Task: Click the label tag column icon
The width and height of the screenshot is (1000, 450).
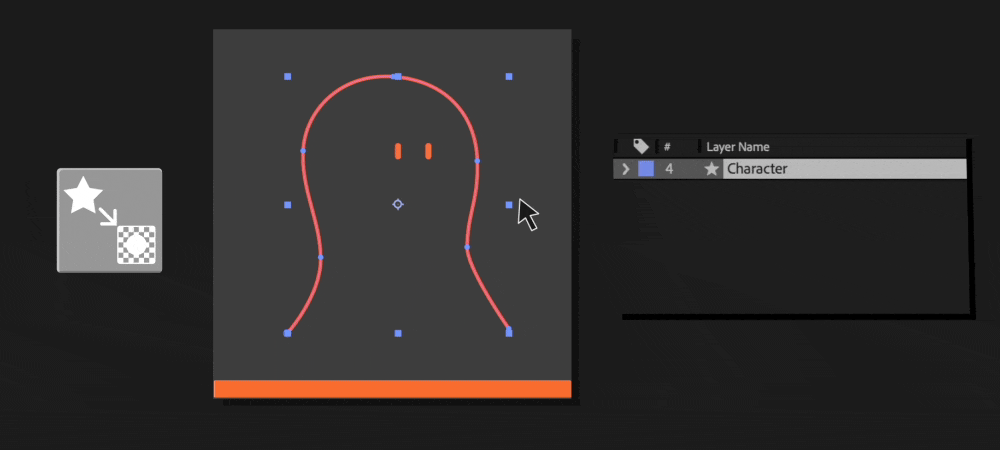Action: (641, 147)
